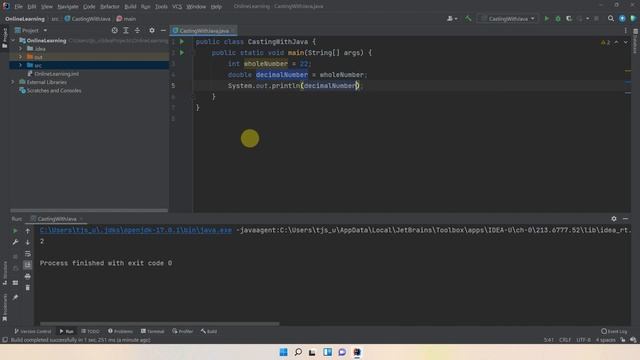This screenshot has width=640, height=360.
Task: Click run gutter arrow beside class declaration
Action: 182,42
